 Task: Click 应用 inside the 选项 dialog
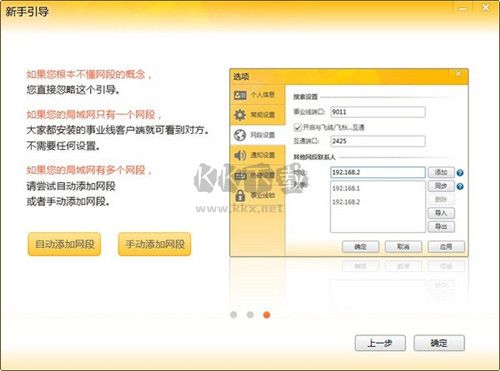click(x=446, y=247)
